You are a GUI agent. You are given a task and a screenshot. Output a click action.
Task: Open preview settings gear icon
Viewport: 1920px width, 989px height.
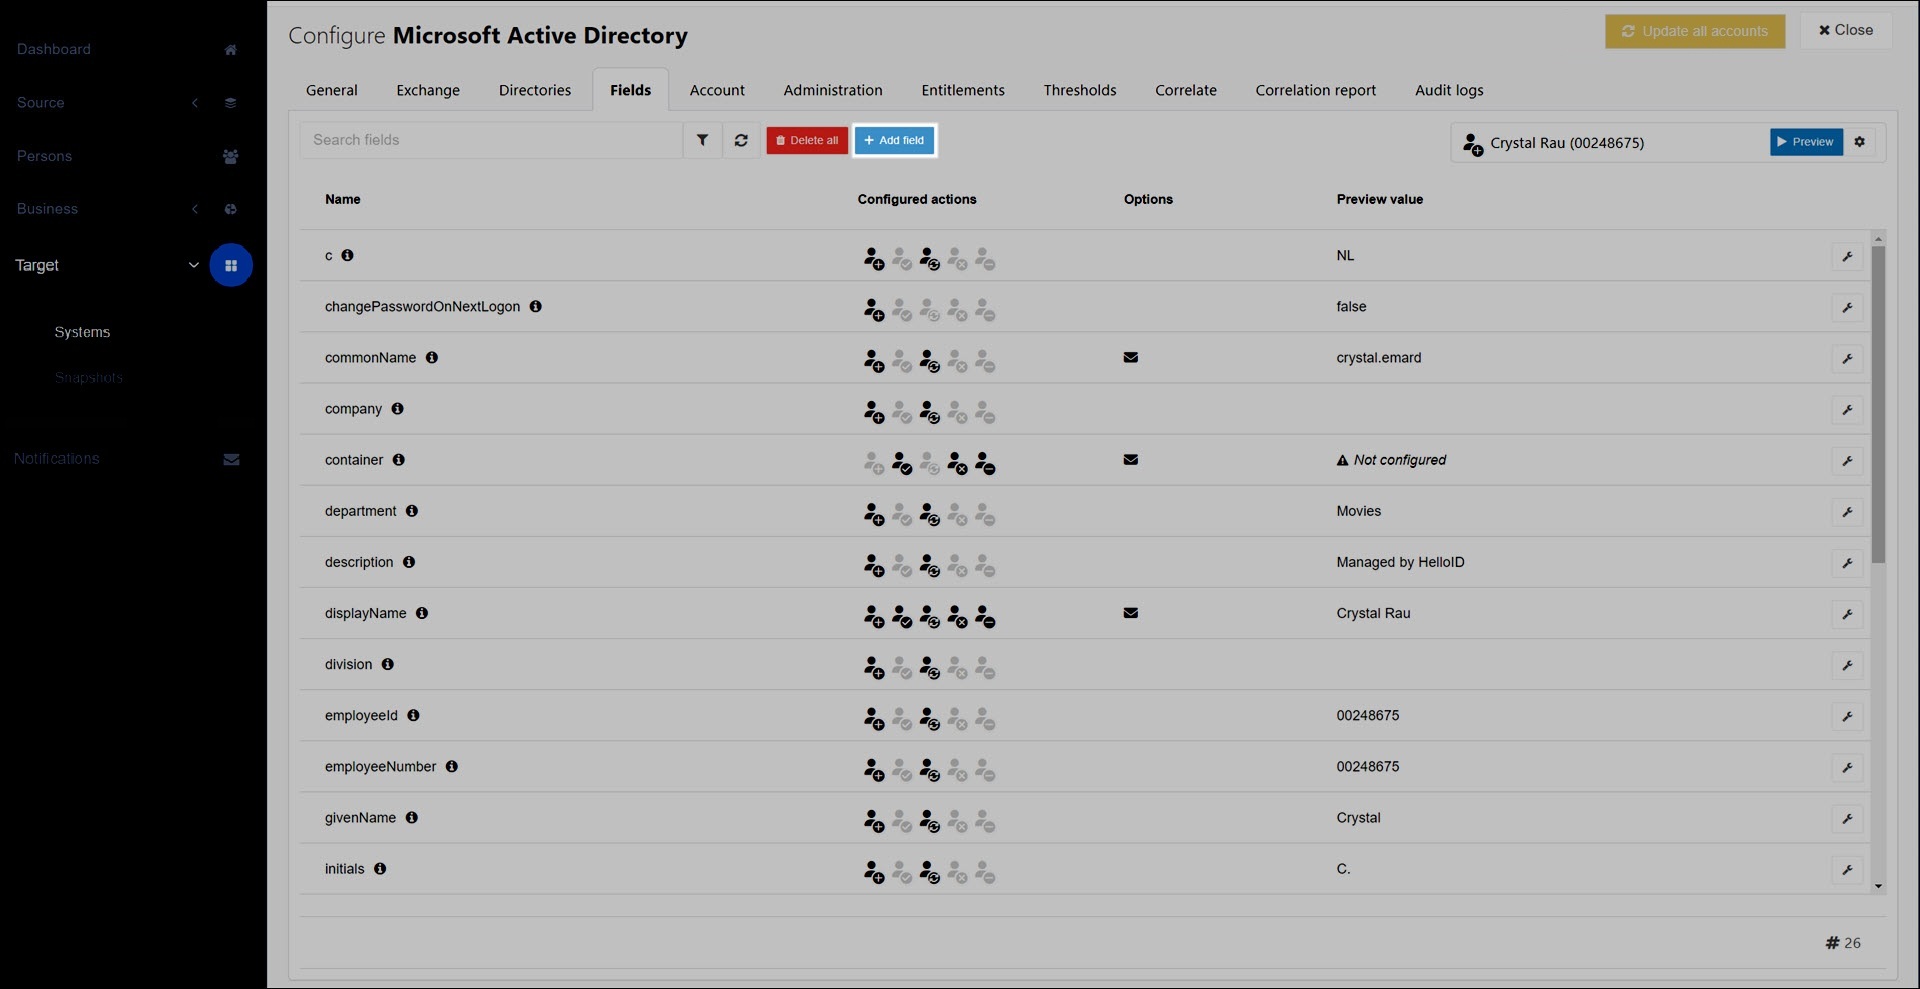pyautogui.click(x=1859, y=142)
